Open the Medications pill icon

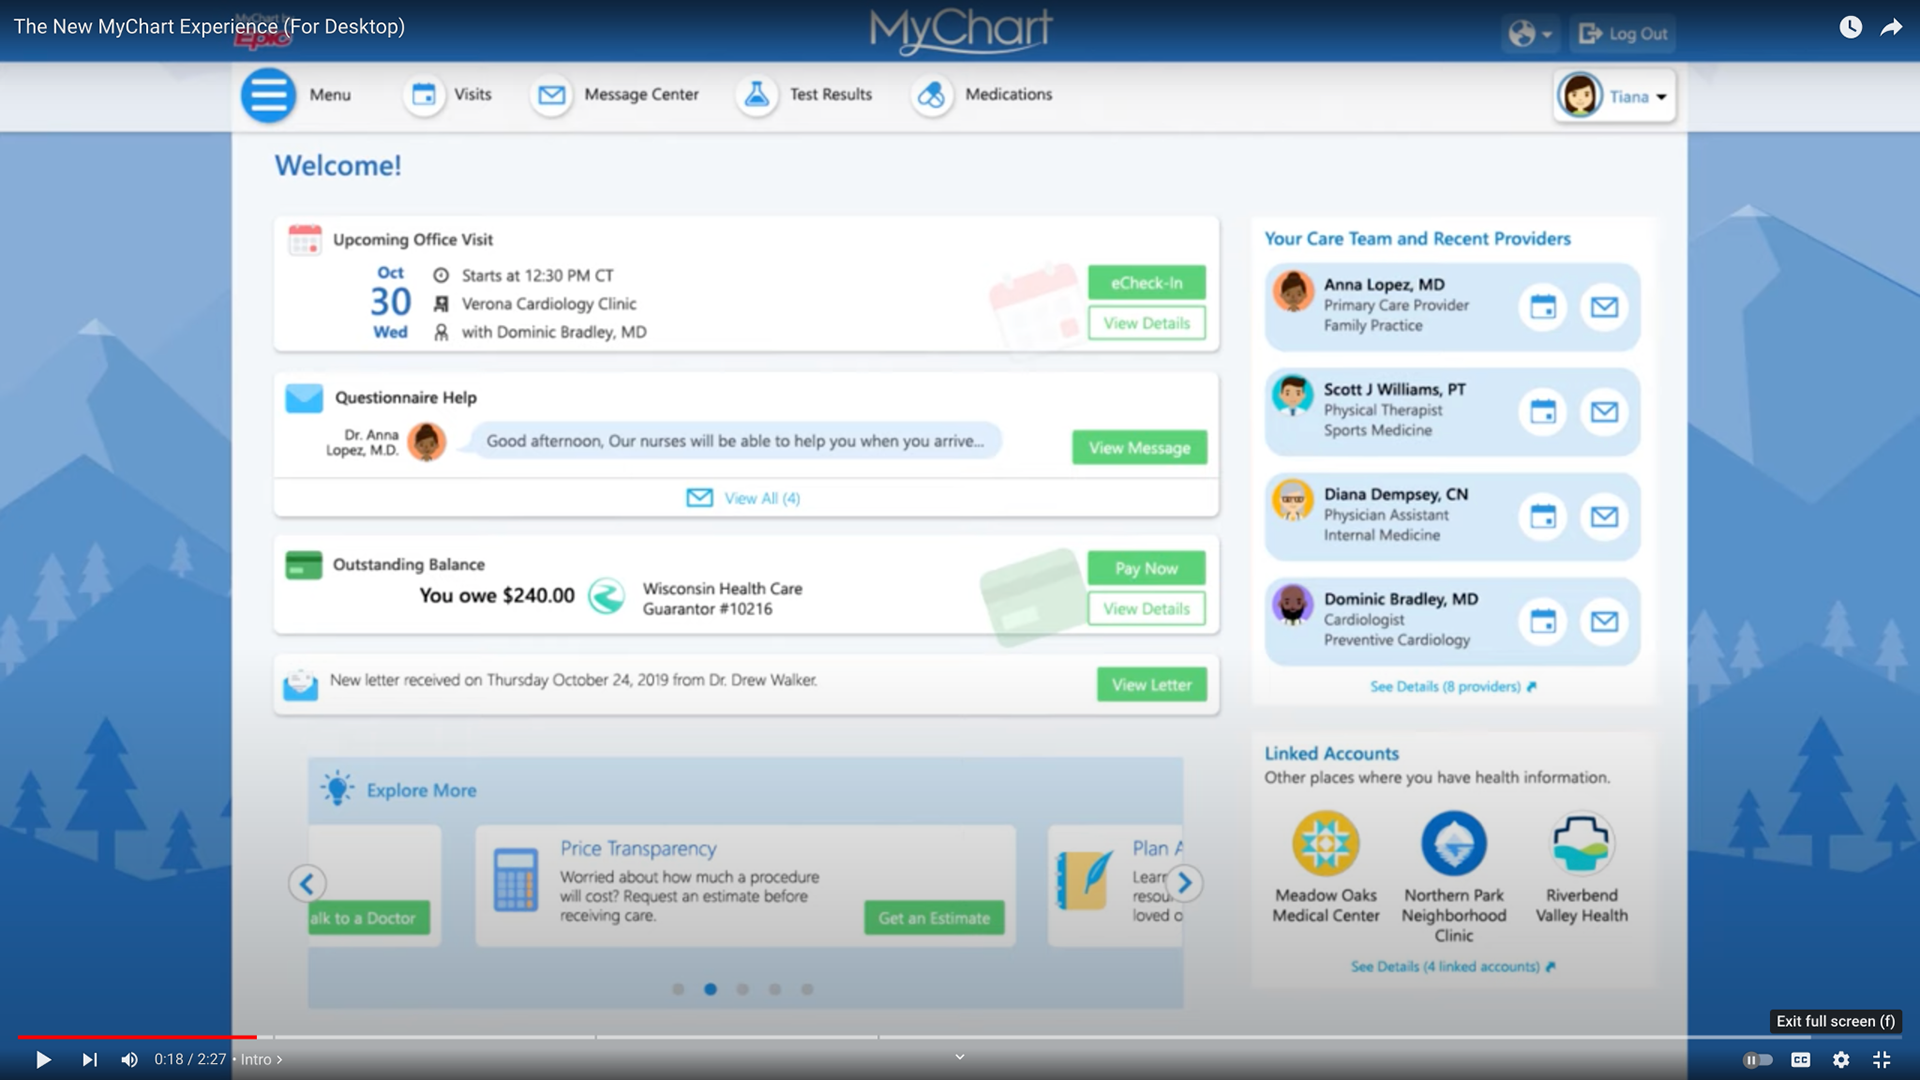click(931, 95)
